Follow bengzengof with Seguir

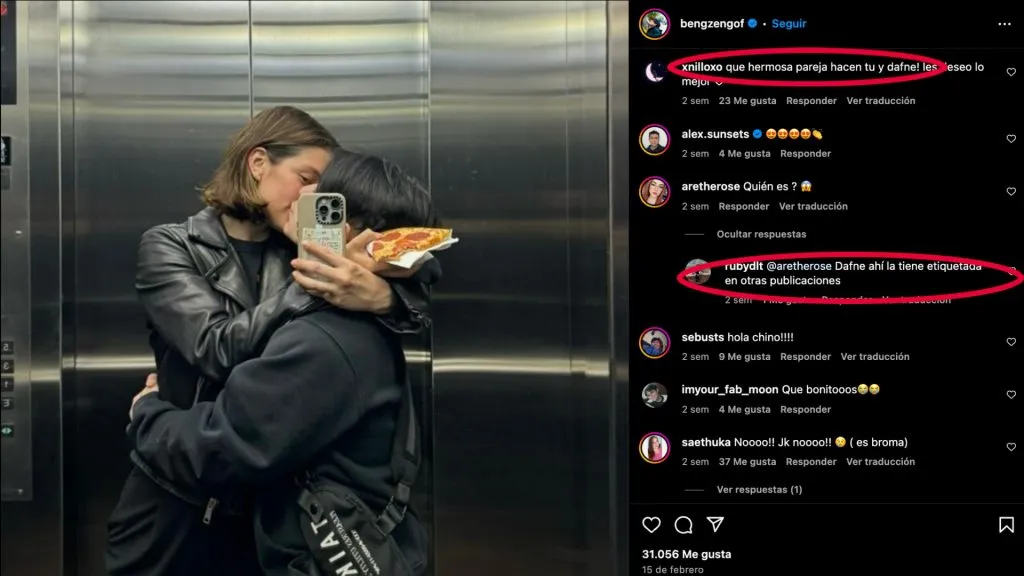tap(789, 24)
